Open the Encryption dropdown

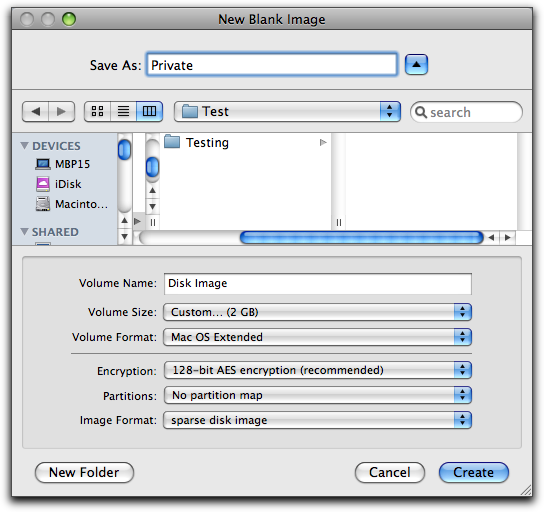pyautogui.click(x=317, y=370)
